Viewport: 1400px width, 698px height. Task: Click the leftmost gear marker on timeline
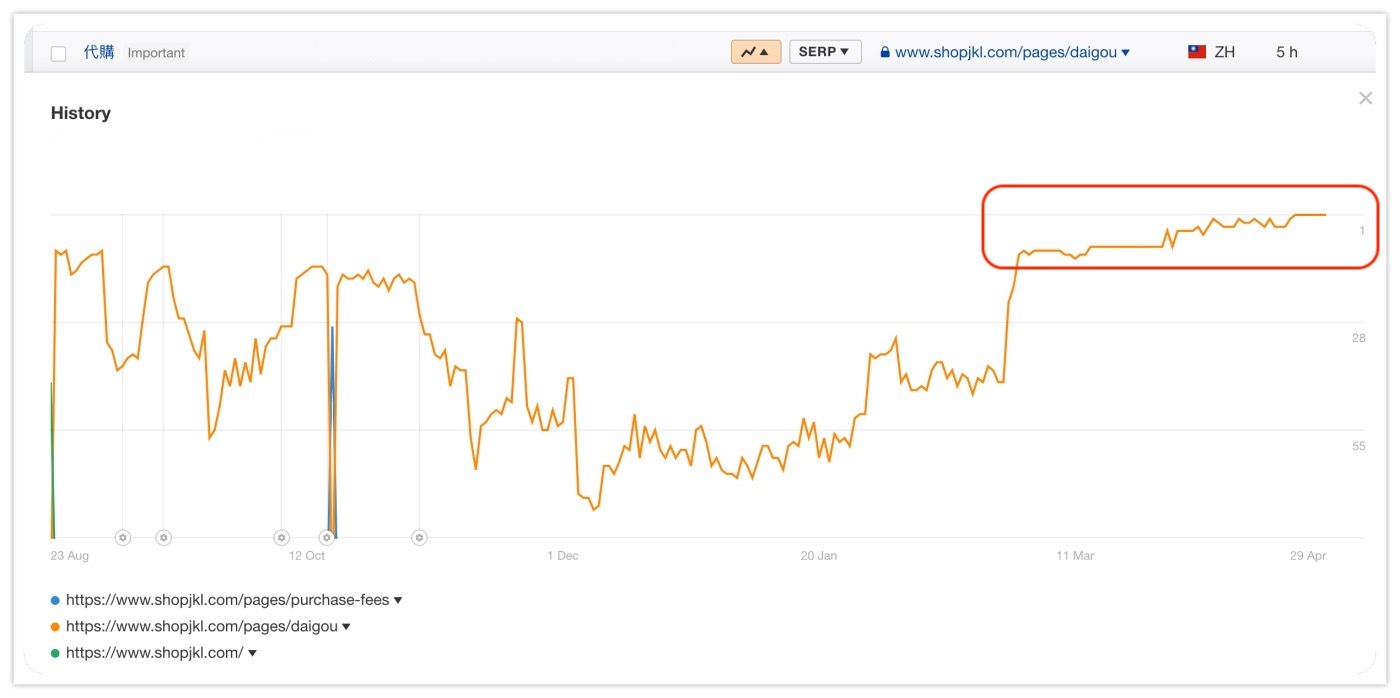[x=123, y=538]
